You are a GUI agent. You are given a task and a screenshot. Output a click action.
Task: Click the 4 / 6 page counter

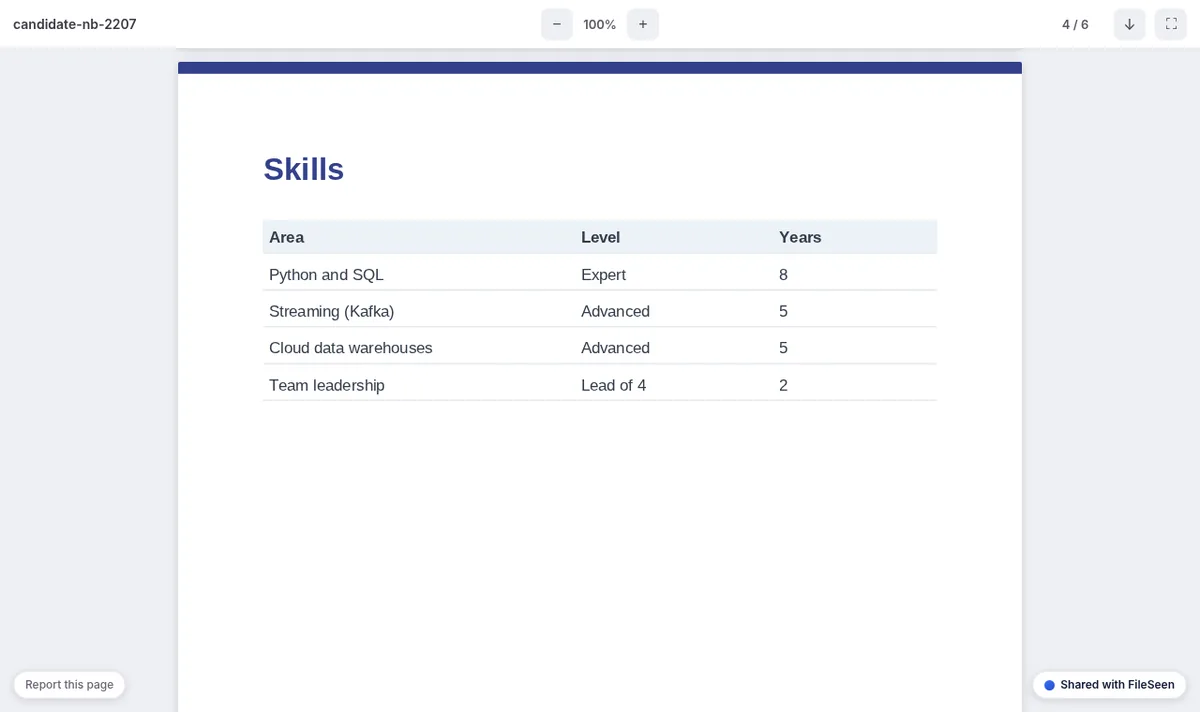(x=1075, y=24)
